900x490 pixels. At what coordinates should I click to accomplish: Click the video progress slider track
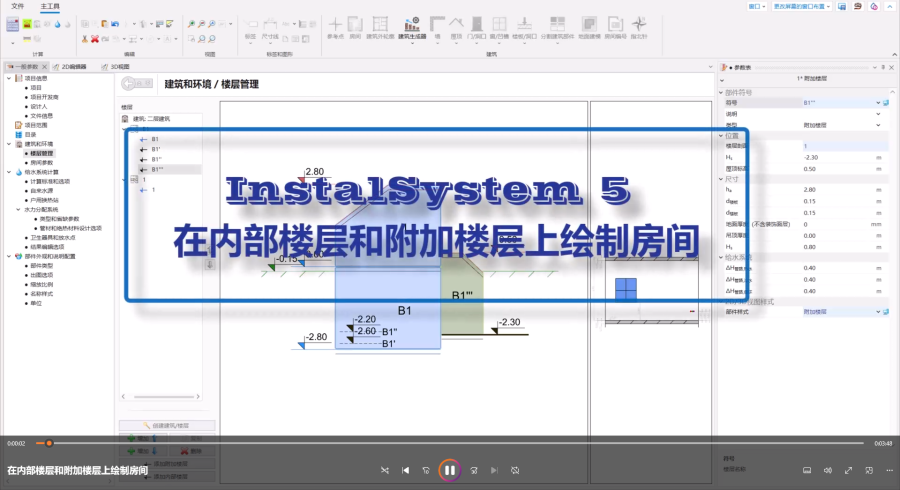coord(450,443)
